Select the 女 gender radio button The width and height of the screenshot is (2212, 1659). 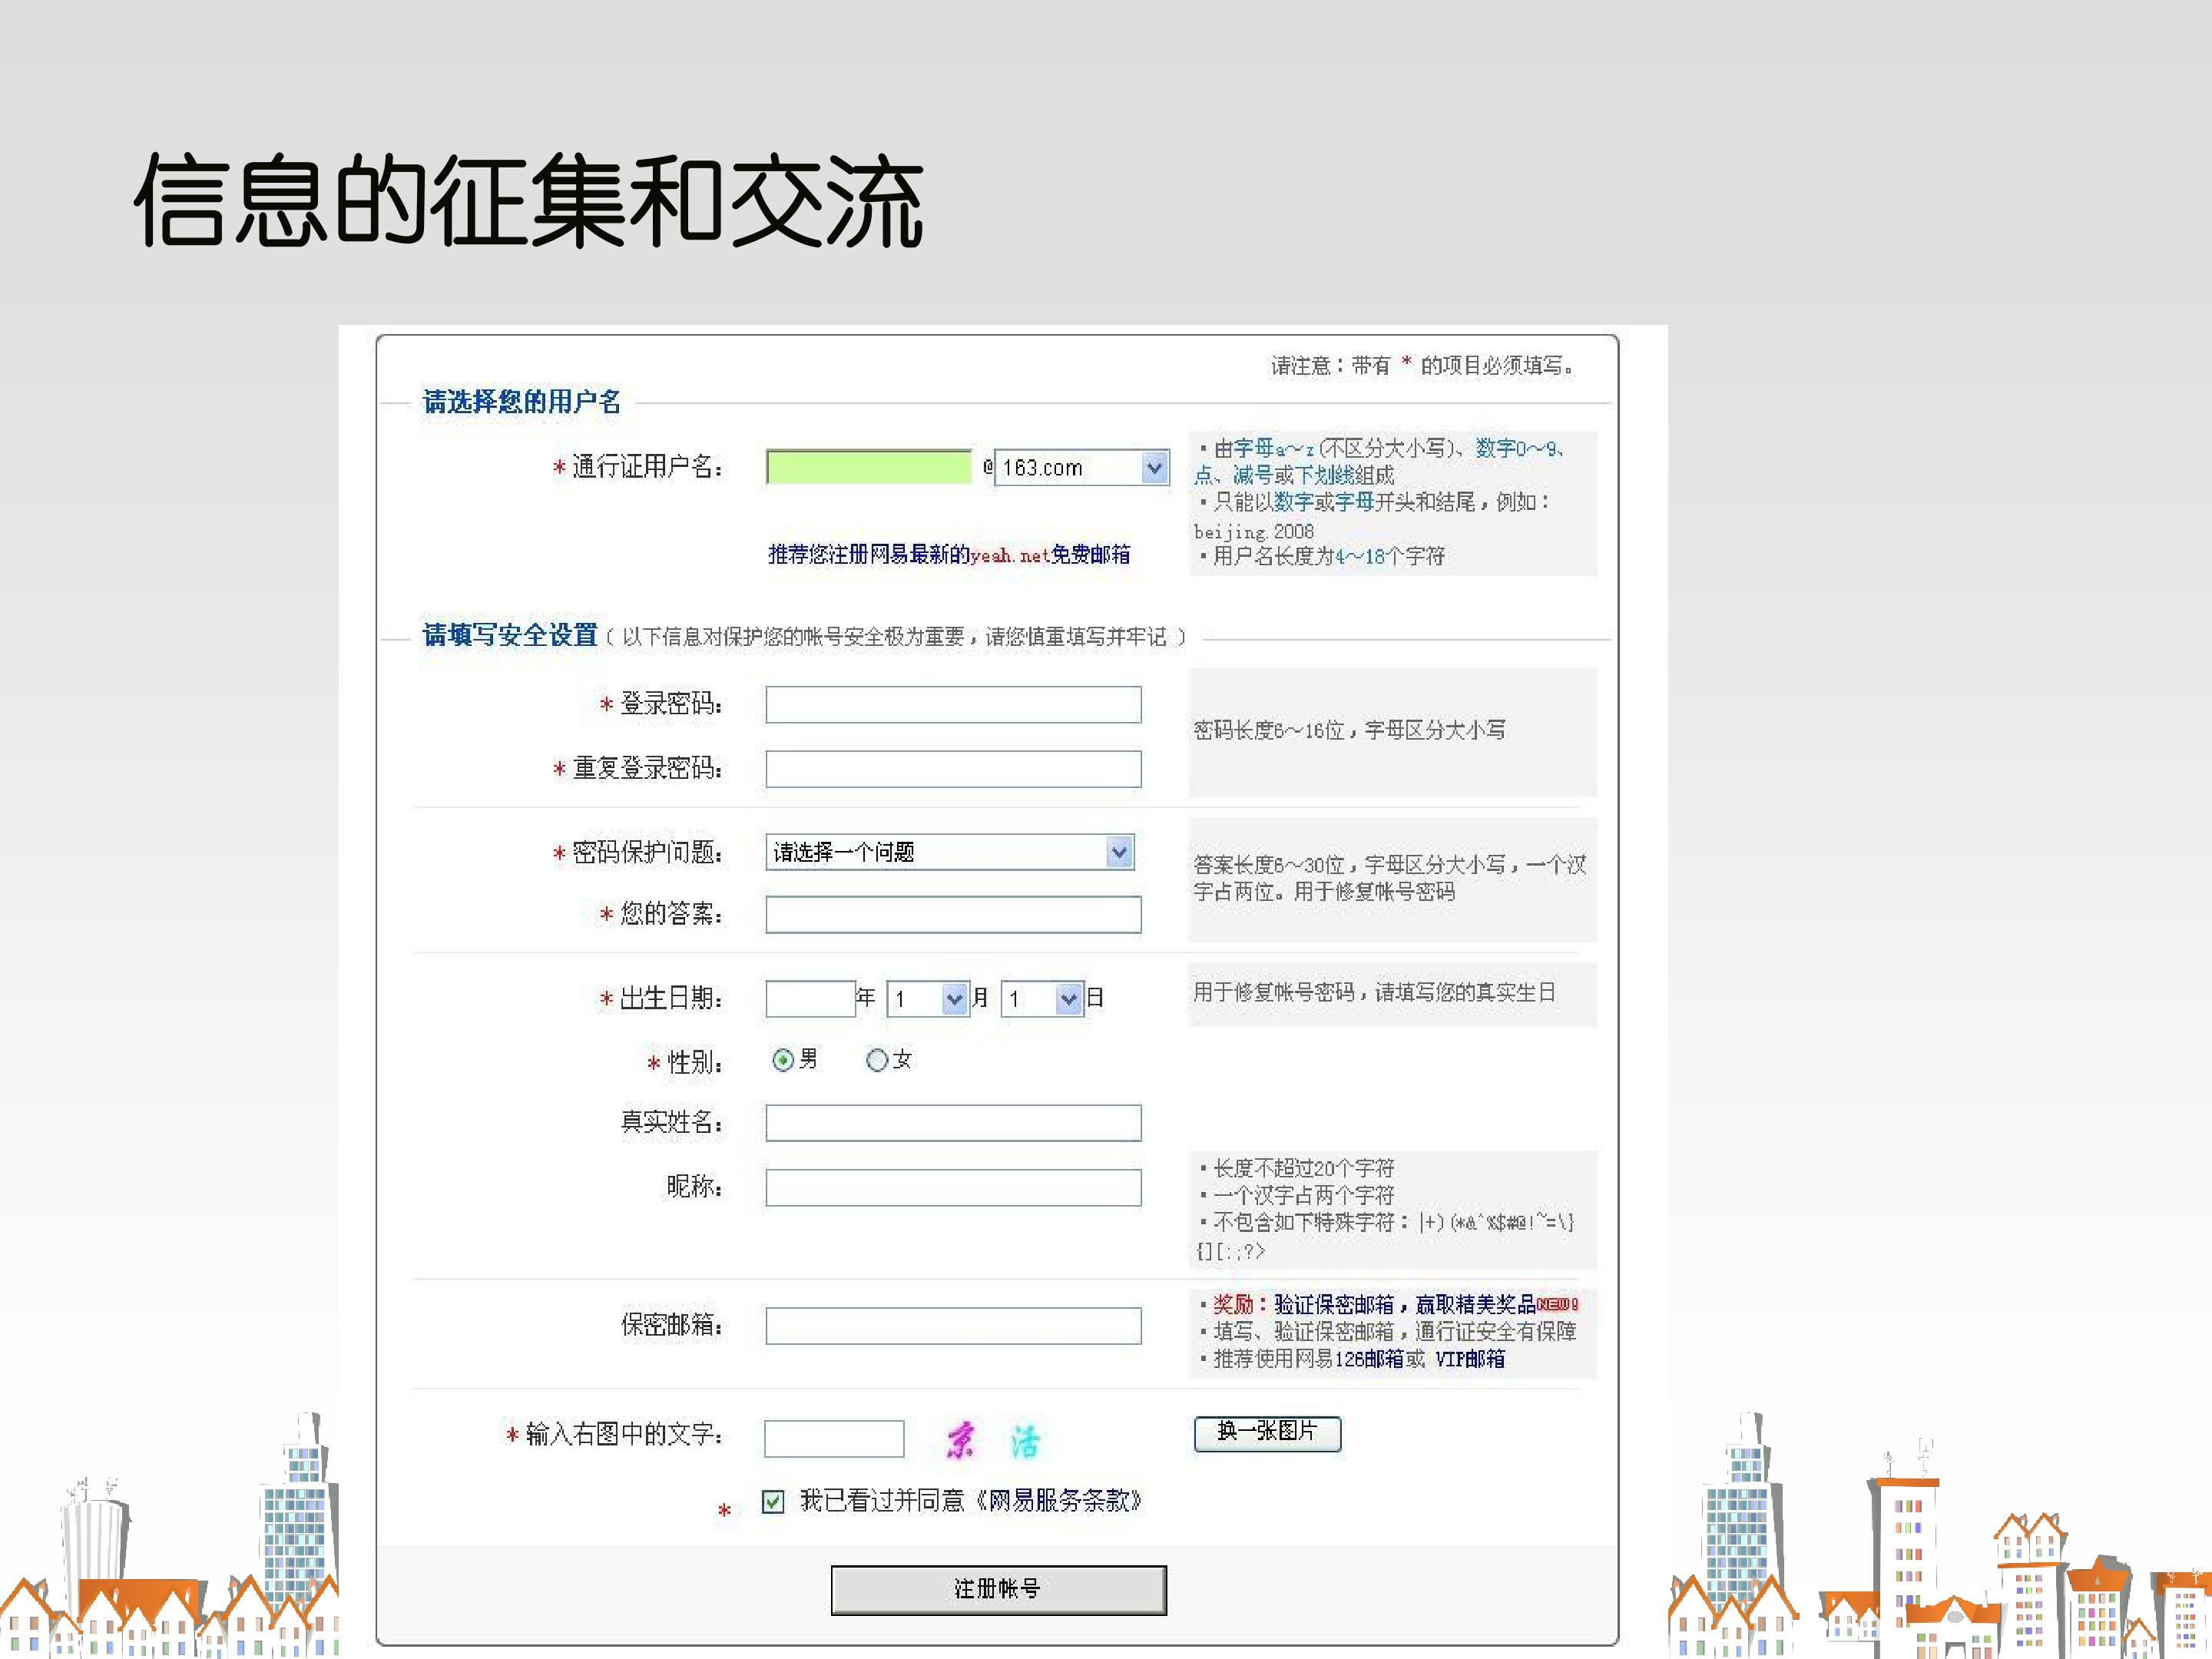click(877, 1060)
